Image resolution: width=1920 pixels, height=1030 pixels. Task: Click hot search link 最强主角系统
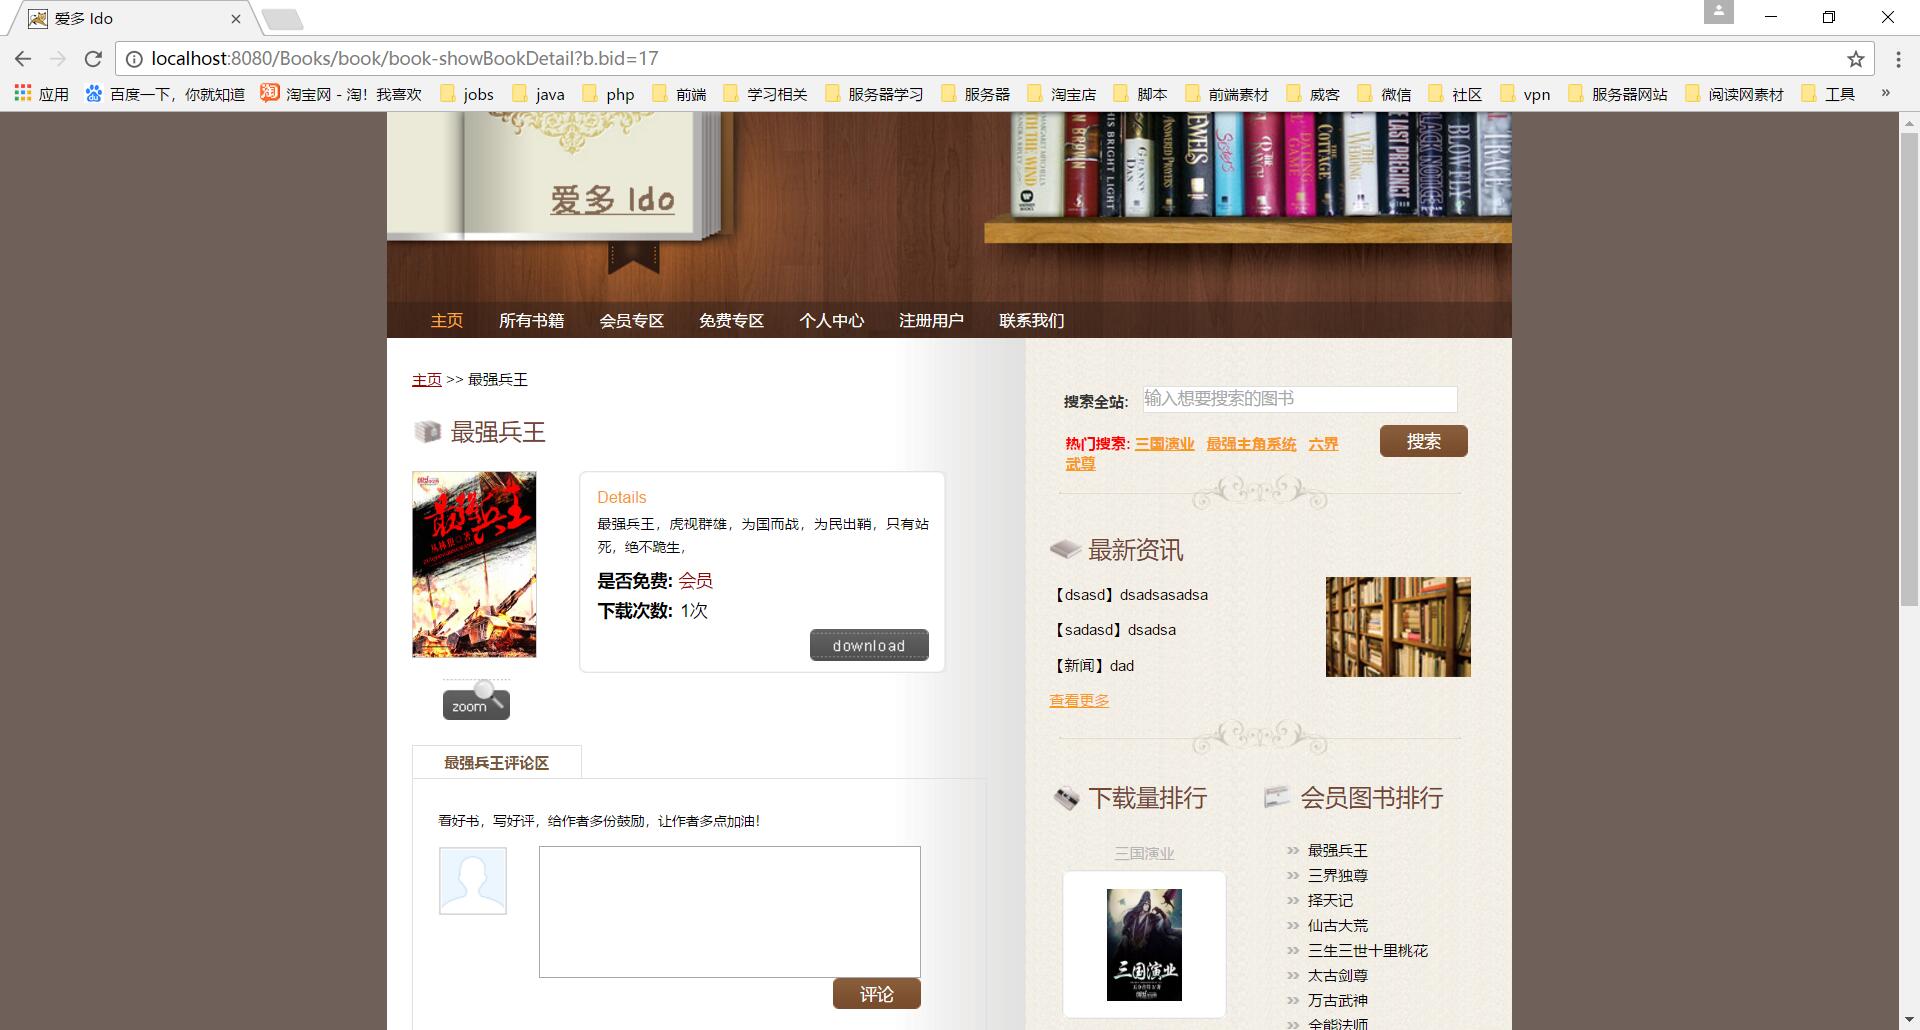pyautogui.click(x=1251, y=444)
